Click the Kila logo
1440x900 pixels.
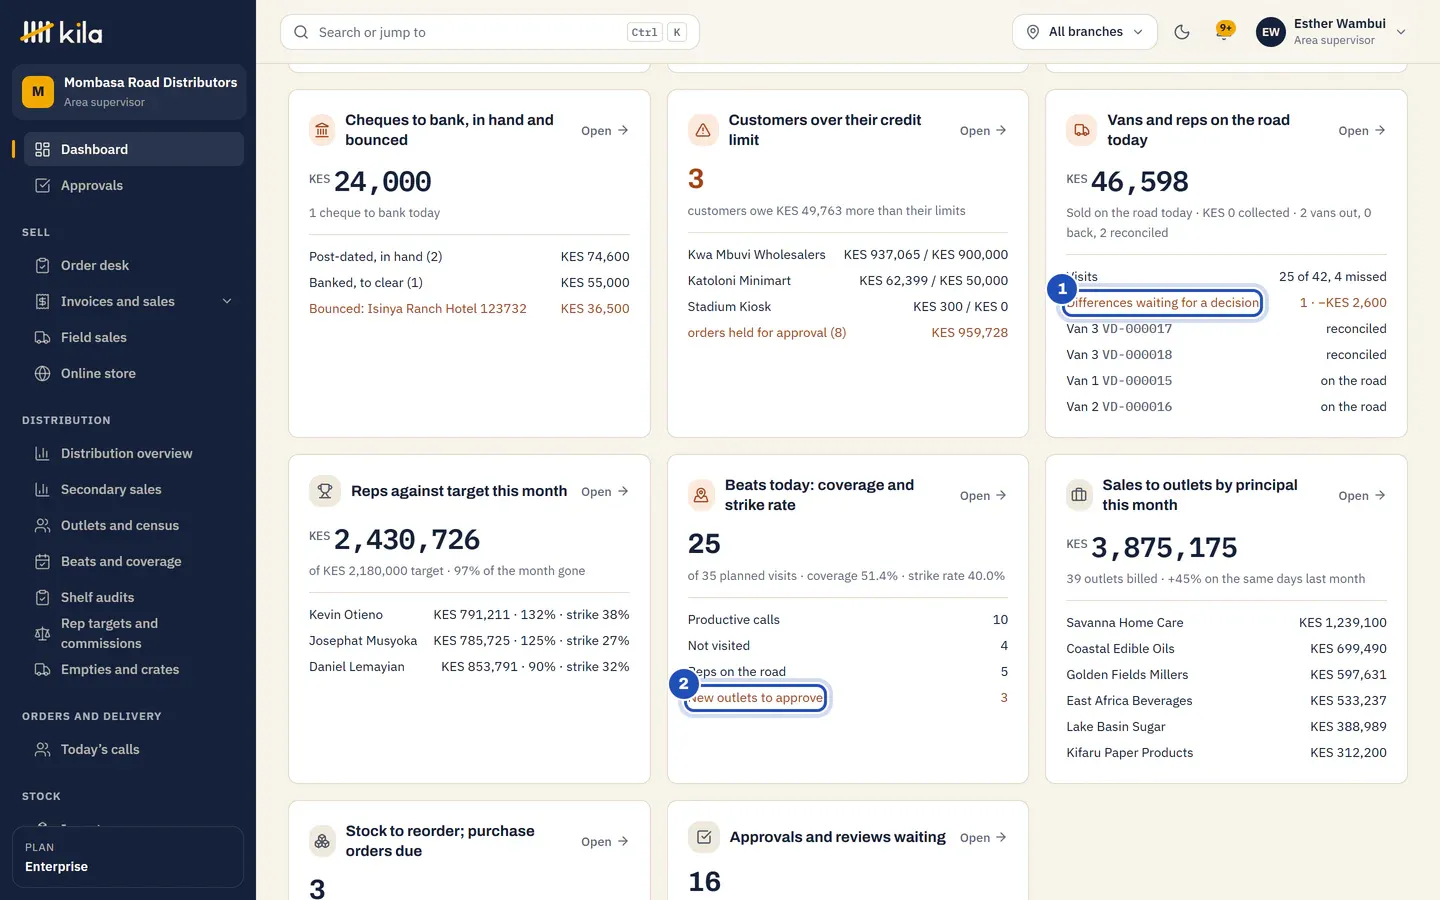point(61,32)
